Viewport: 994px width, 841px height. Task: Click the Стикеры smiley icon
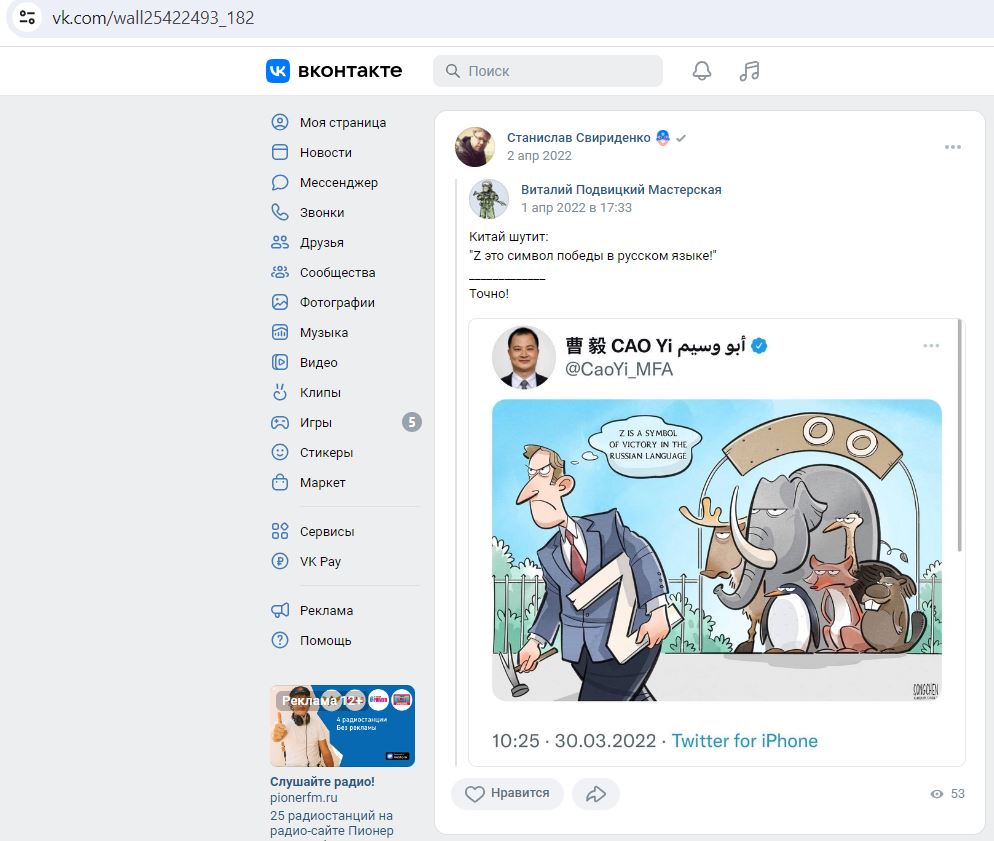pyautogui.click(x=280, y=452)
